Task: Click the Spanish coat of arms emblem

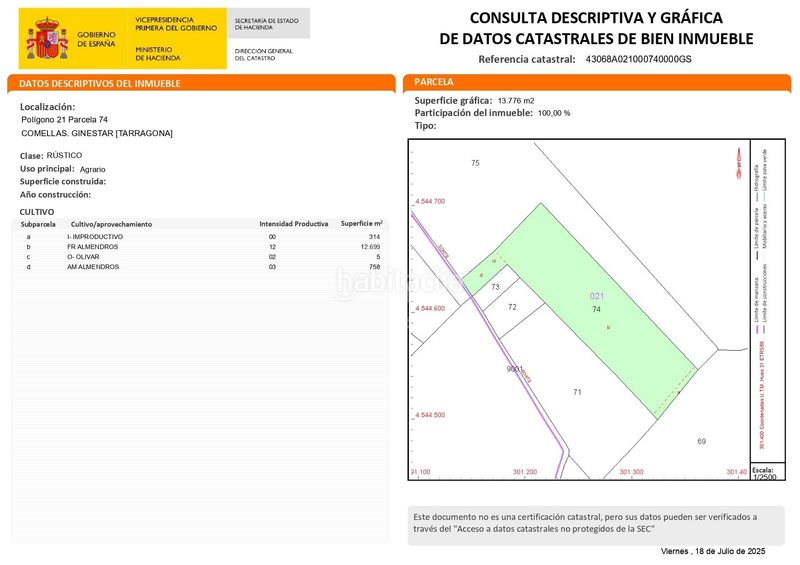Action: [47, 38]
